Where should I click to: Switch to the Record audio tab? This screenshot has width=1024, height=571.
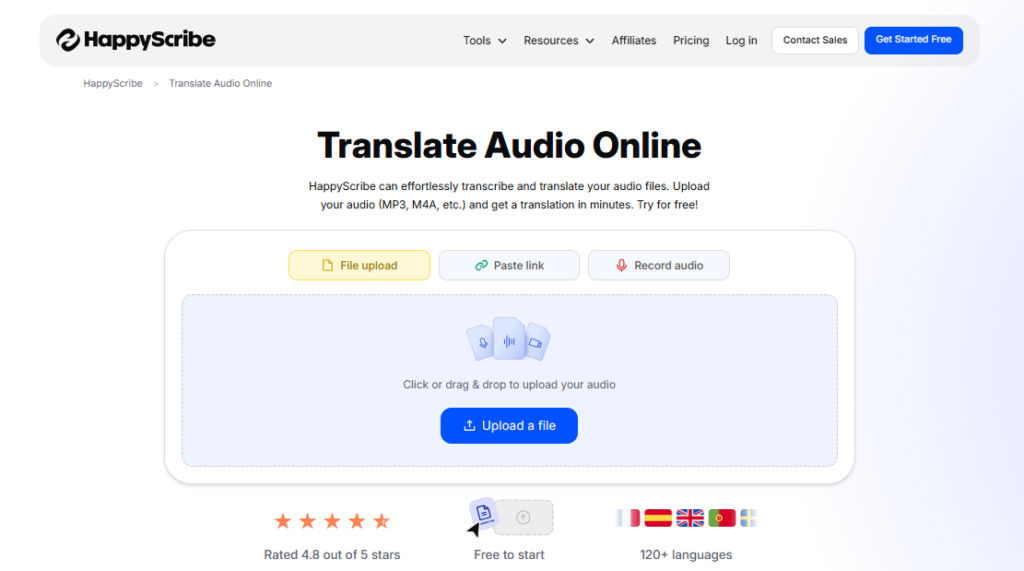click(659, 265)
